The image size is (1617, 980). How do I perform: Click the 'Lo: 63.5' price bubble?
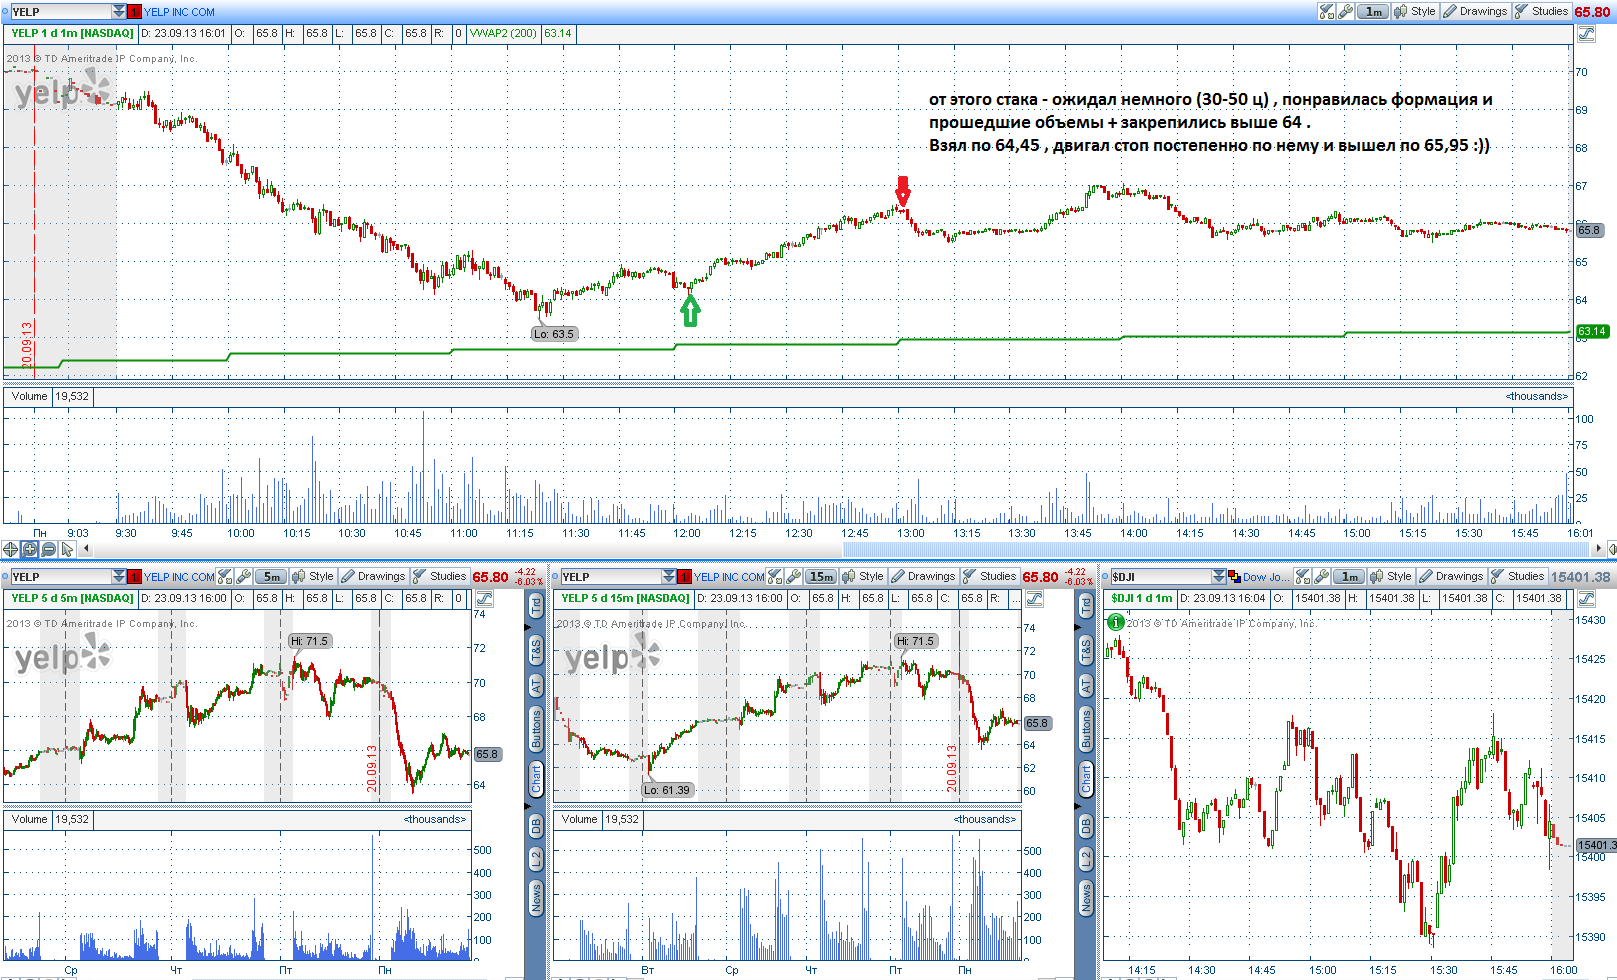point(554,334)
